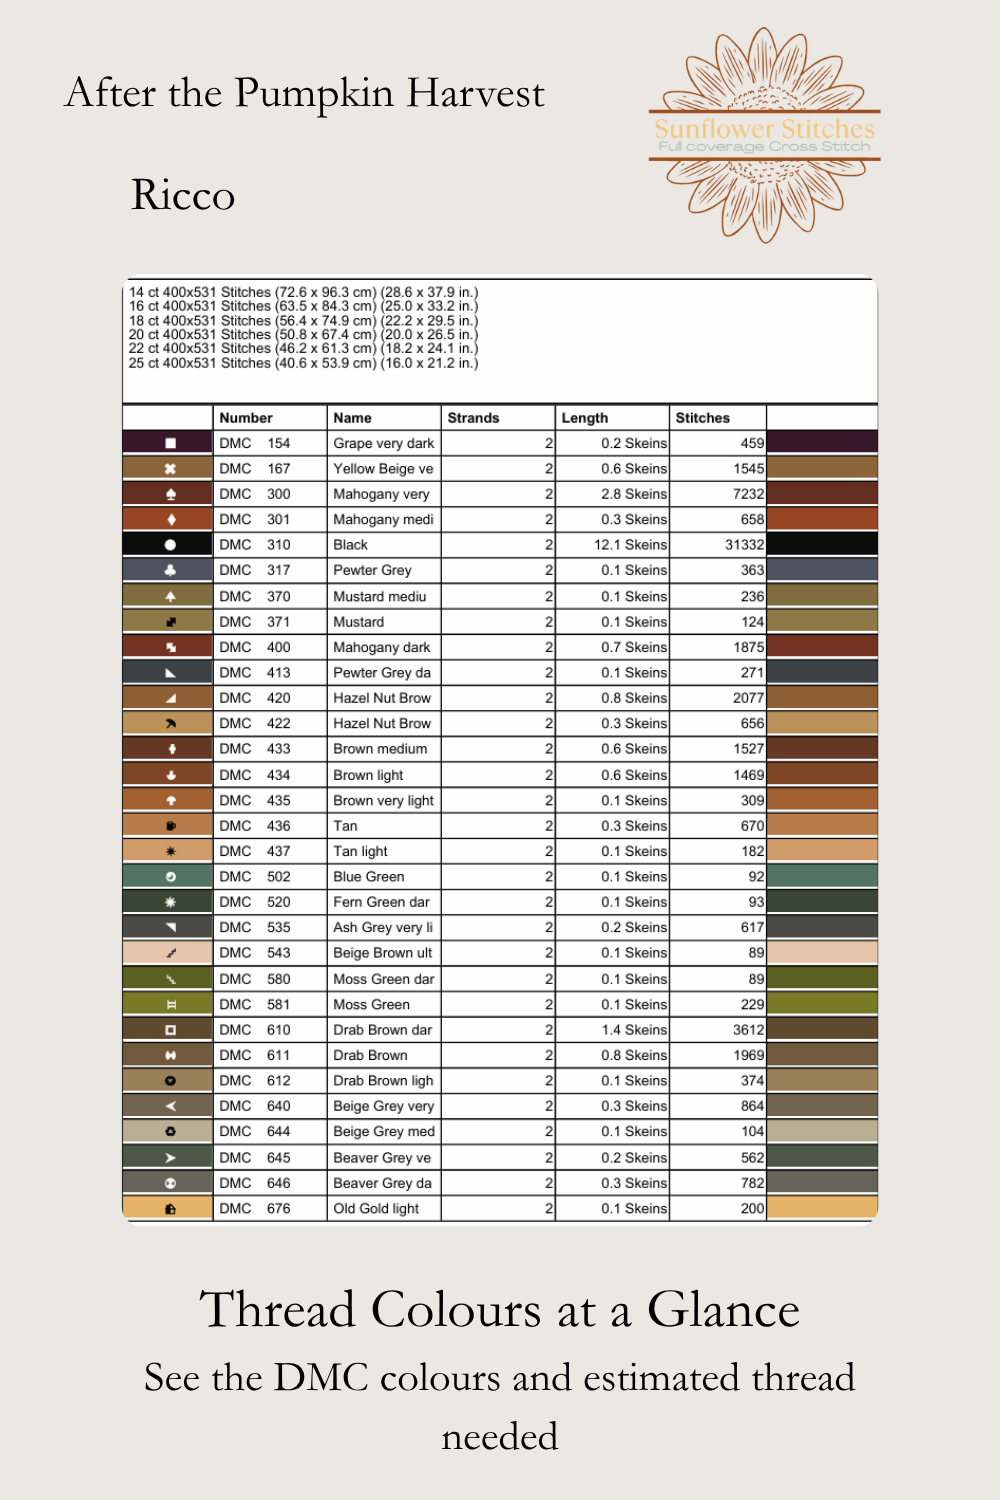This screenshot has width=1000, height=1500.
Task: Click the colour swatch right of 459 stitches
Action: click(x=822, y=443)
